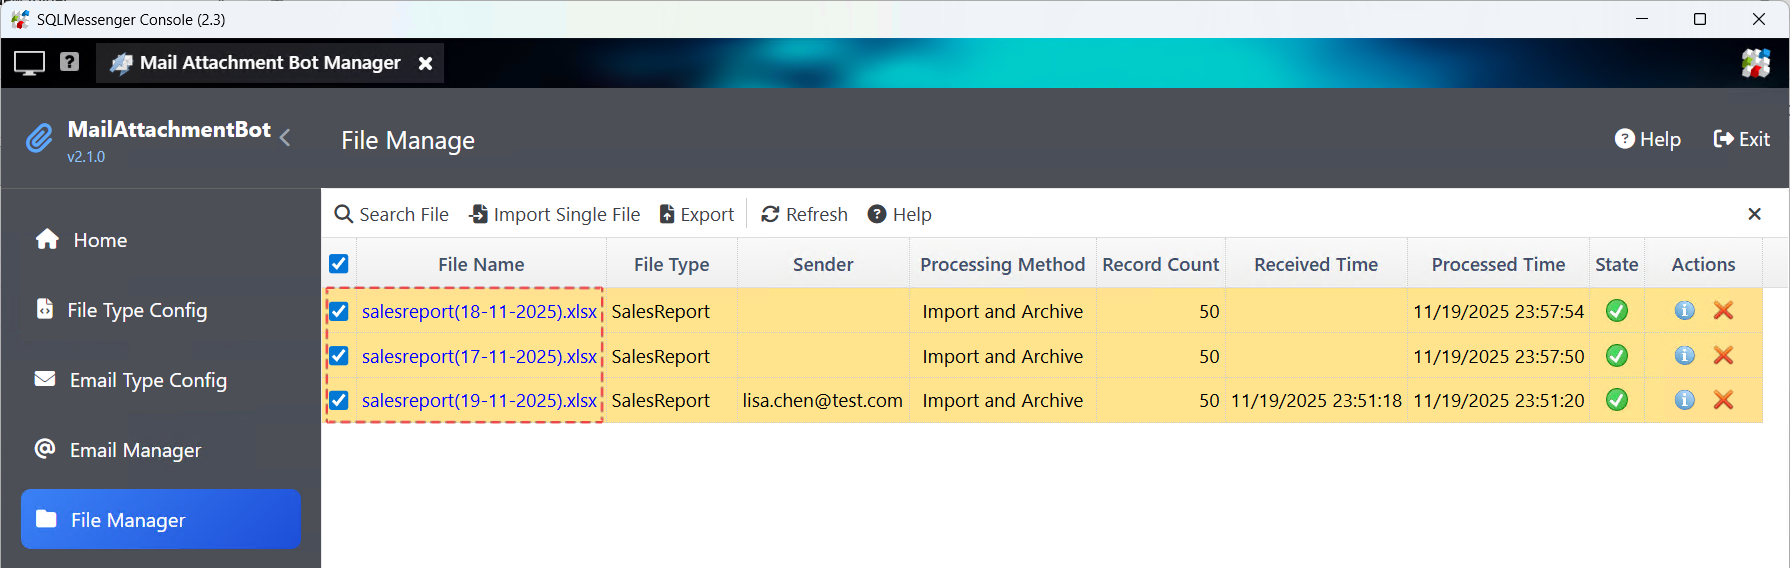
Task: Click the lisa.chen@test.com sender cell
Action: tap(823, 400)
